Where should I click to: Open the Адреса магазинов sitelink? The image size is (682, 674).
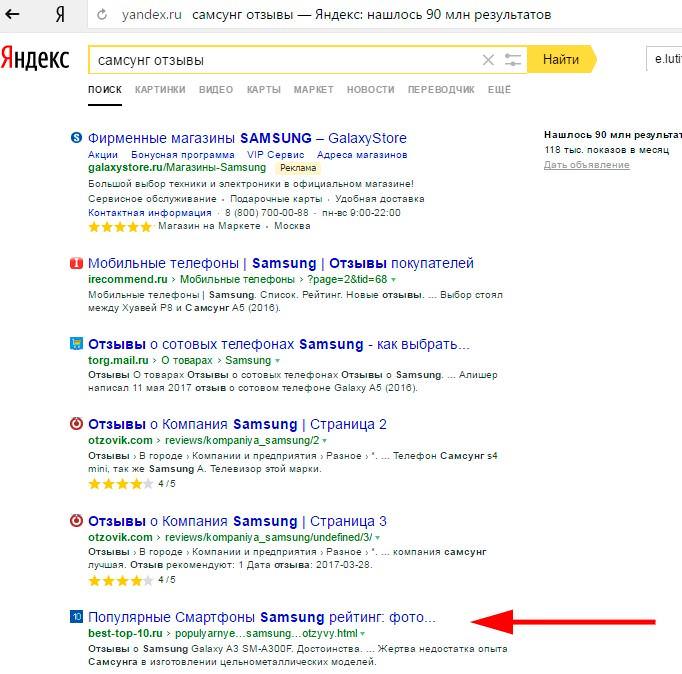pos(362,155)
